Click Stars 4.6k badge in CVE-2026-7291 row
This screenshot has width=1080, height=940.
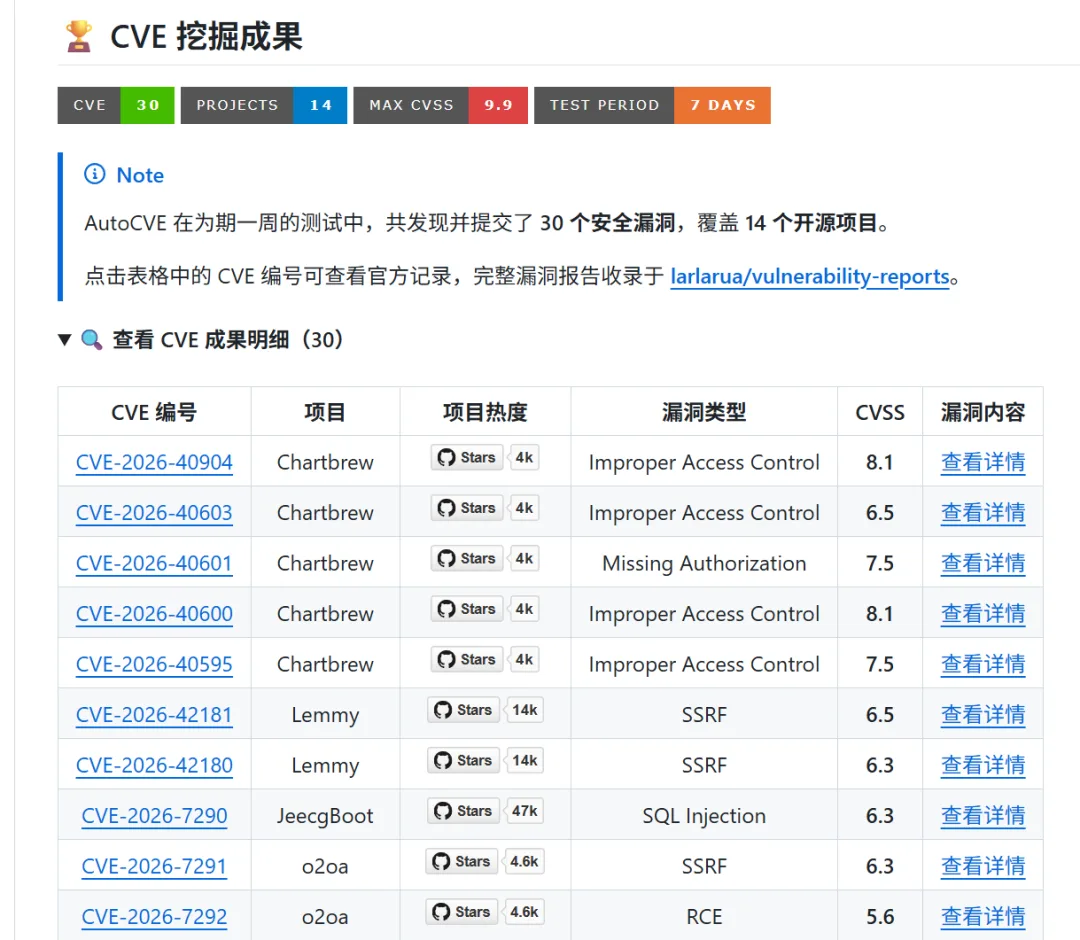485,861
